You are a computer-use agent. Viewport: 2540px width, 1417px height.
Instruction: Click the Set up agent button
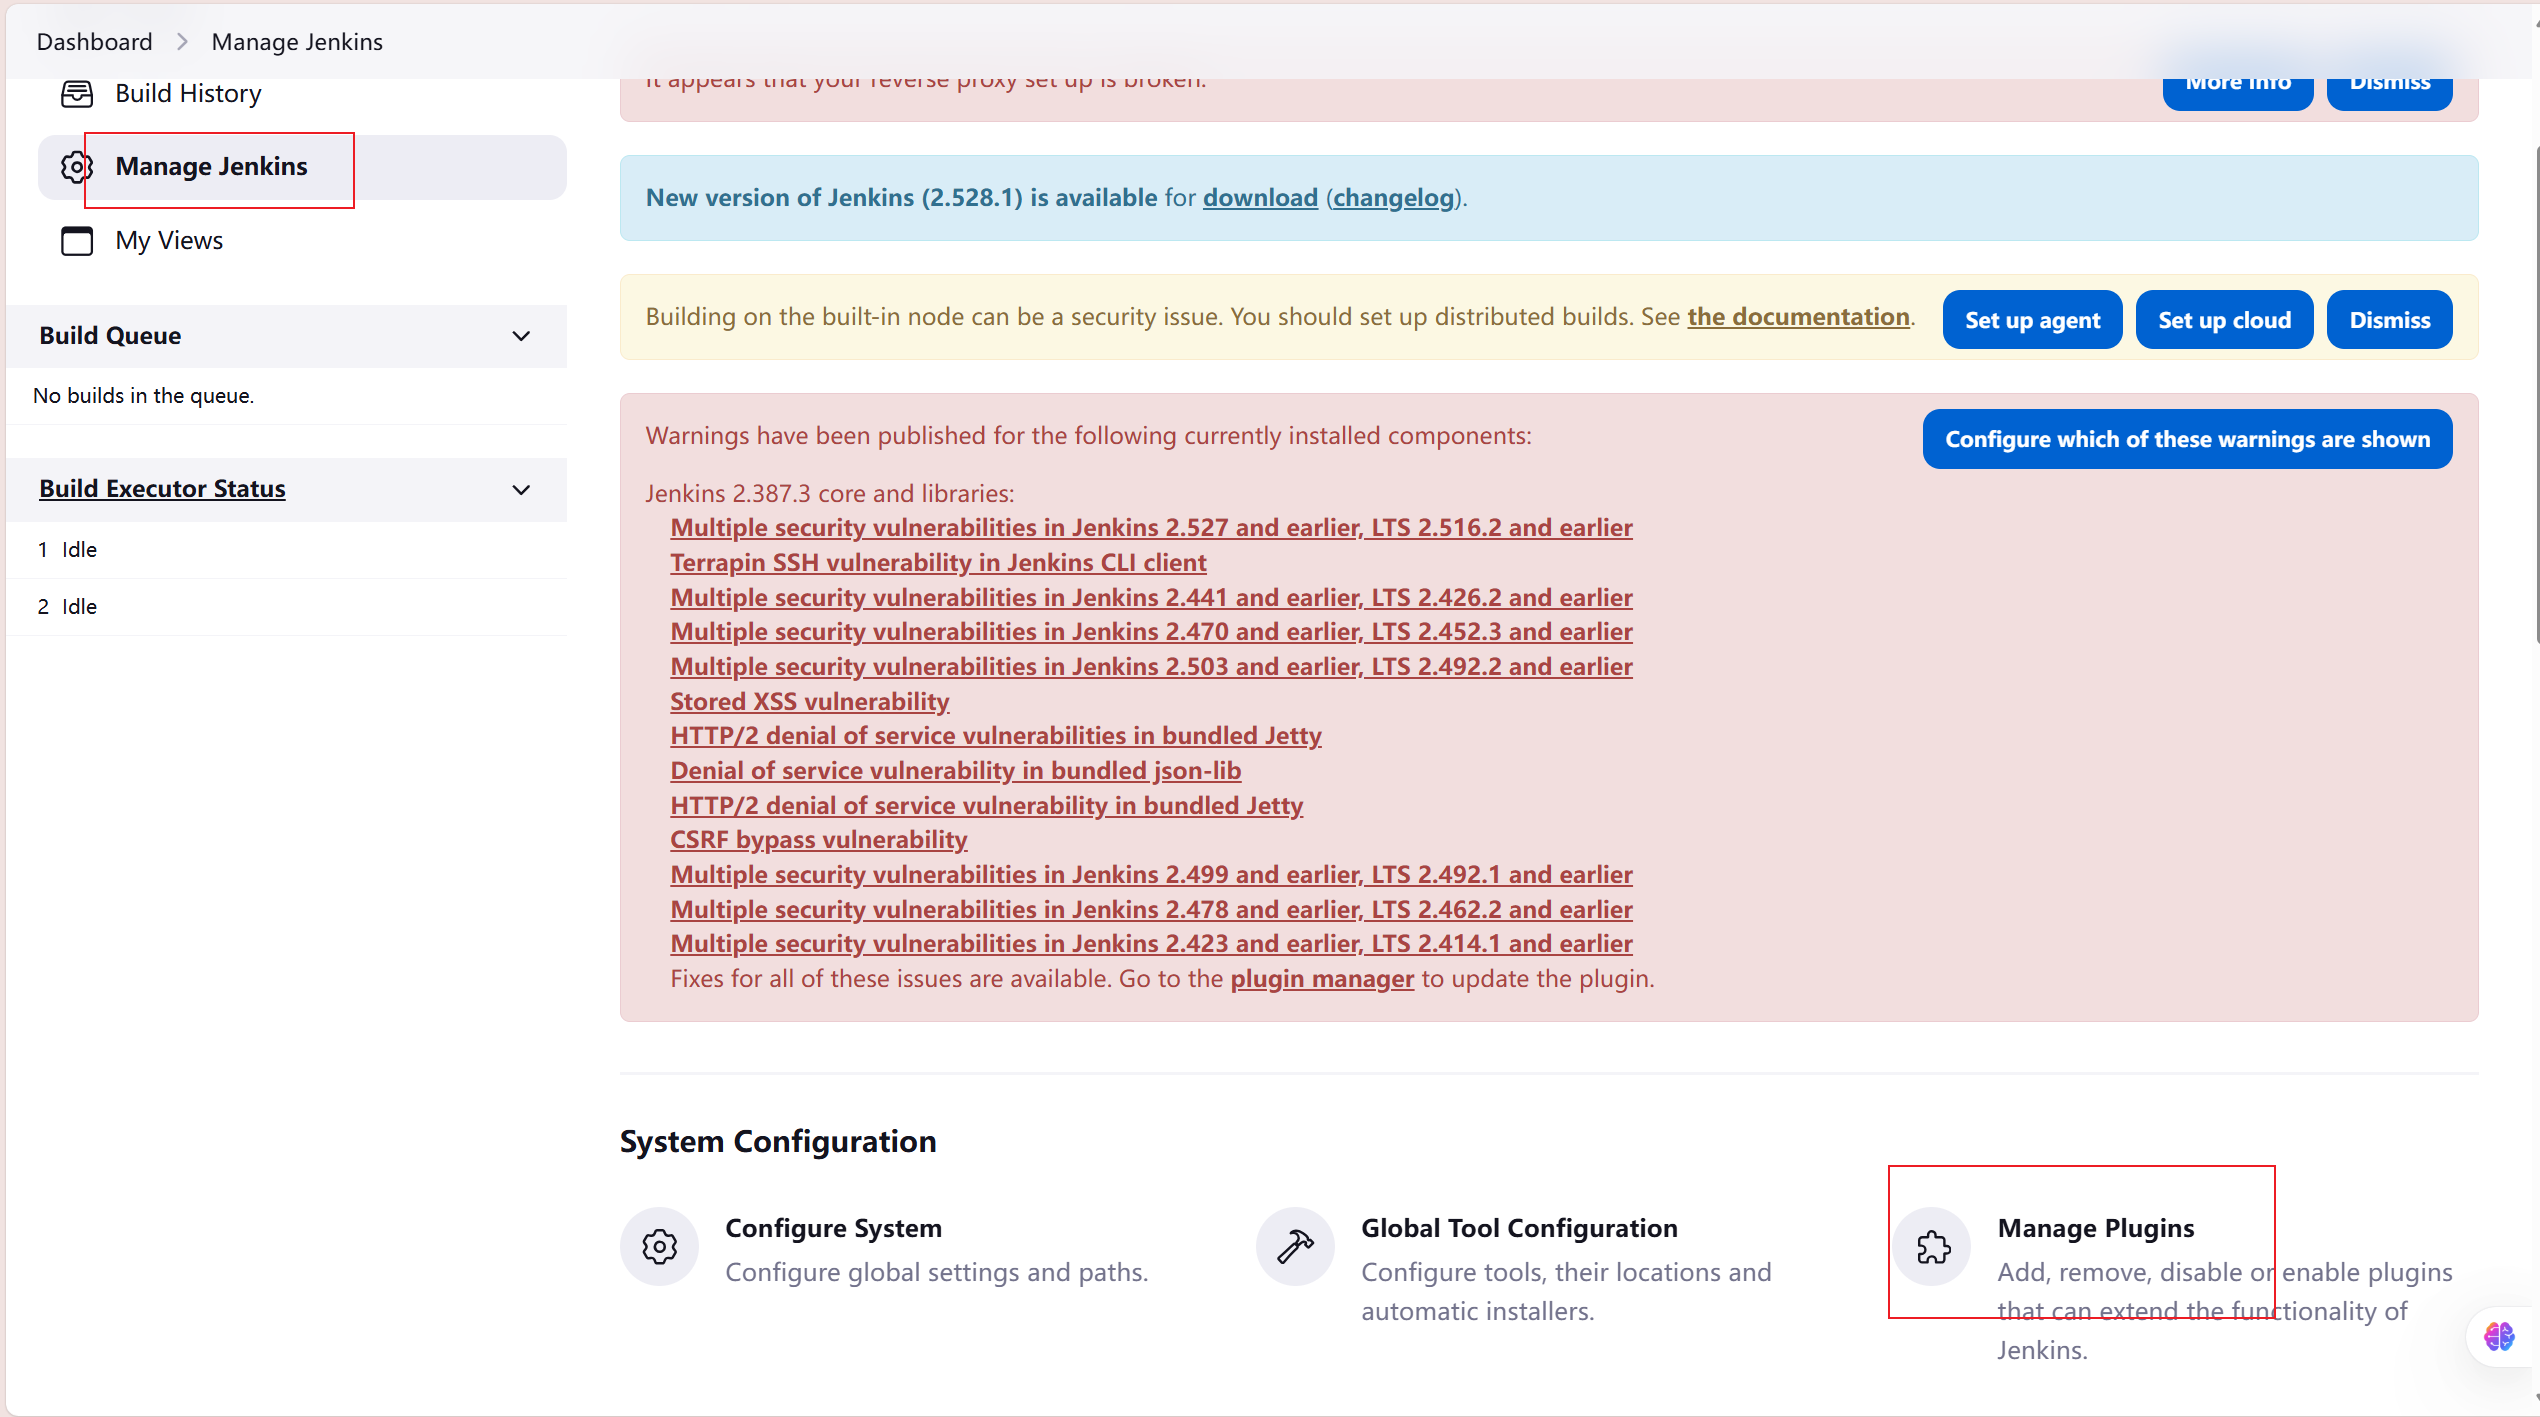pyautogui.click(x=2032, y=320)
